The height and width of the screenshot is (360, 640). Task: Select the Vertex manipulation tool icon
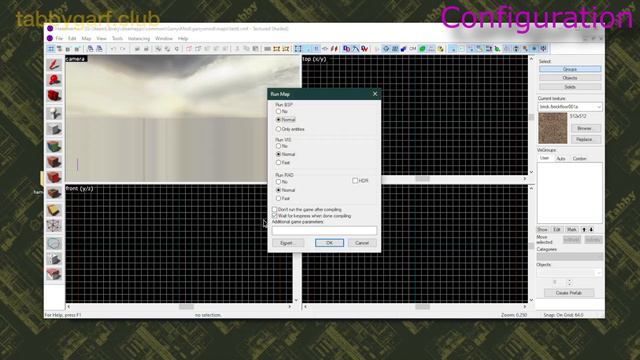pos(54,225)
